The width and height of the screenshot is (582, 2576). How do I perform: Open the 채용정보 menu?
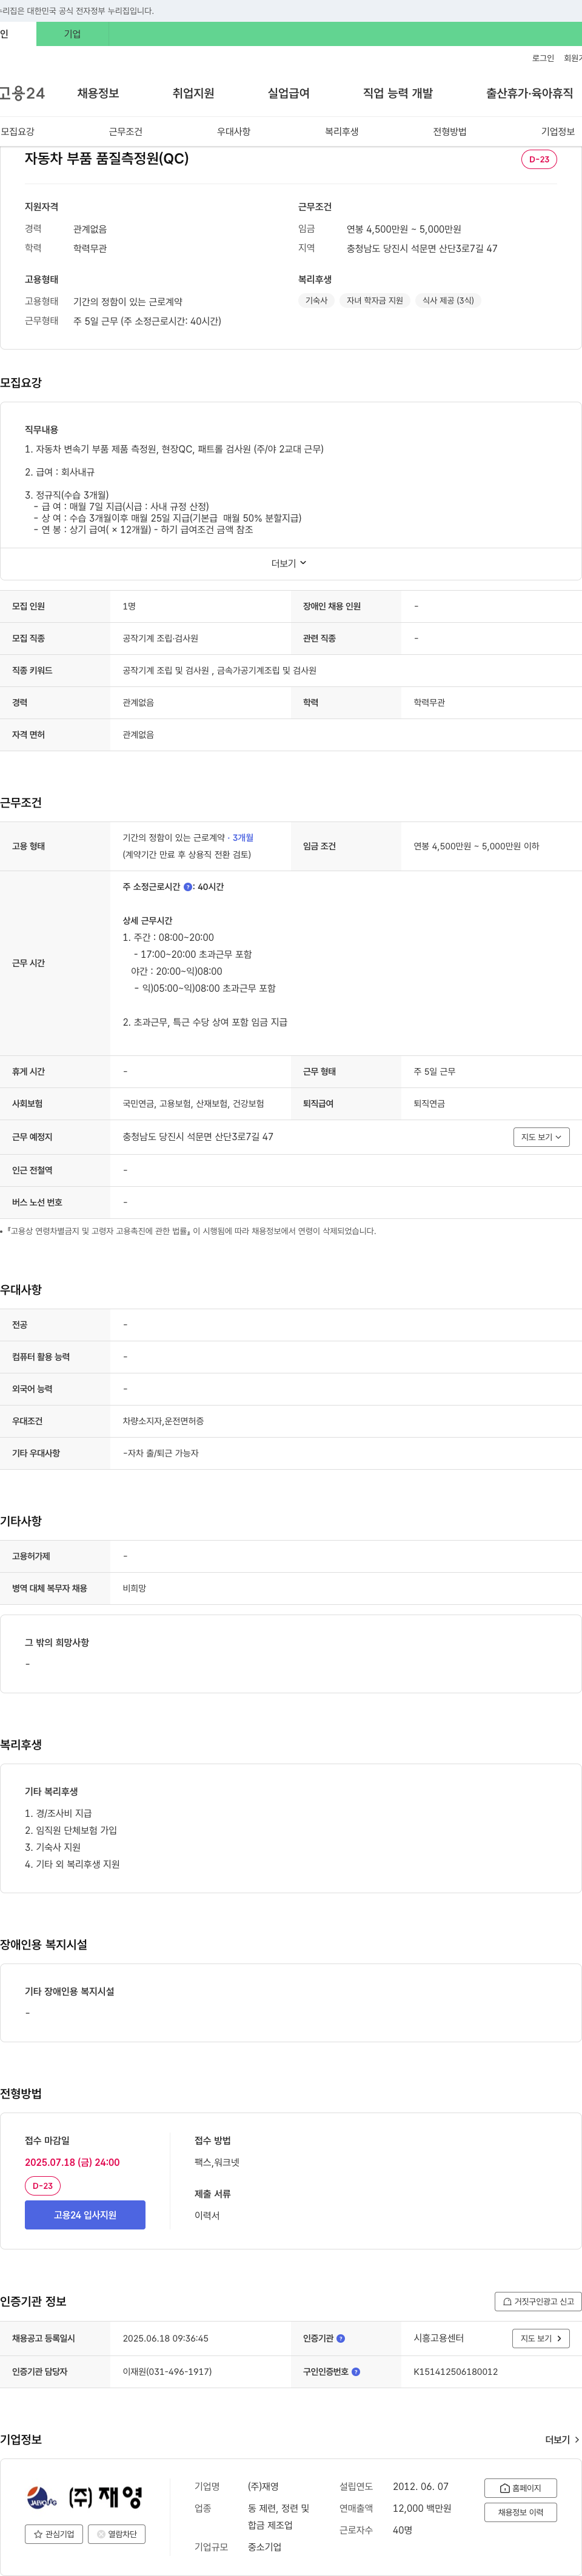(x=98, y=93)
